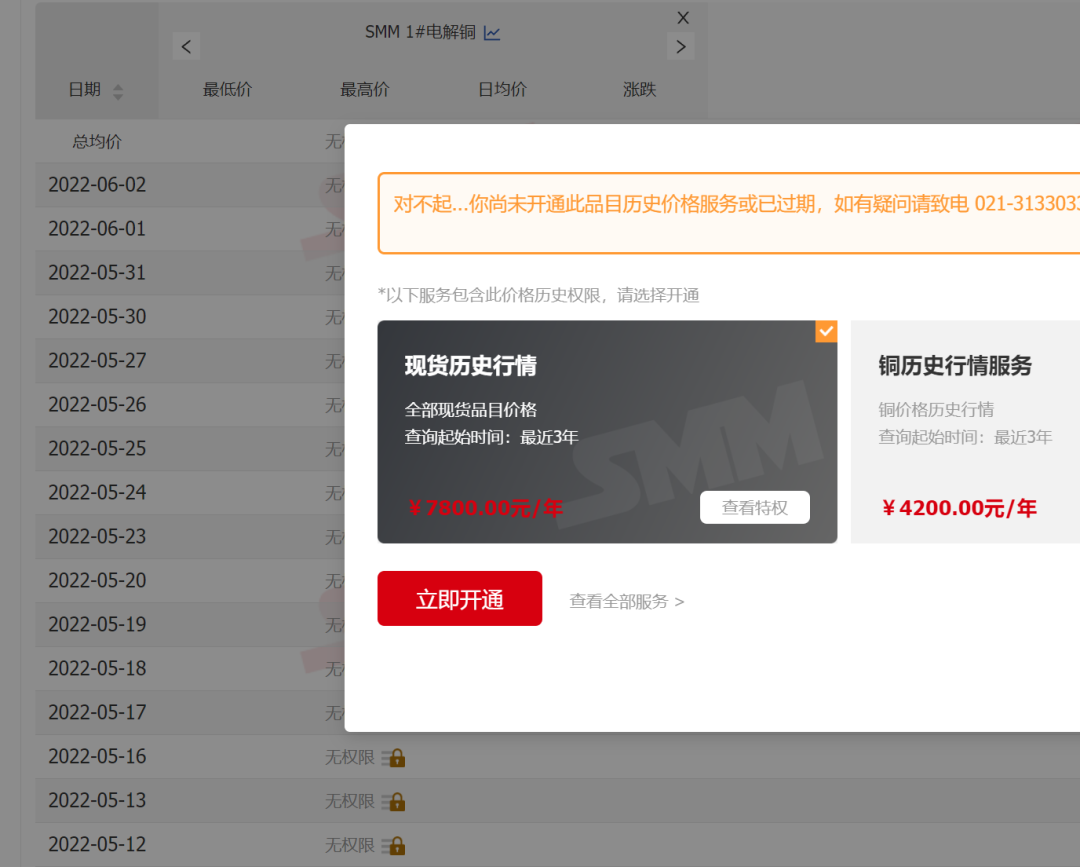Go to previous product with left arrow
The height and width of the screenshot is (867, 1080).
pos(186,46)
